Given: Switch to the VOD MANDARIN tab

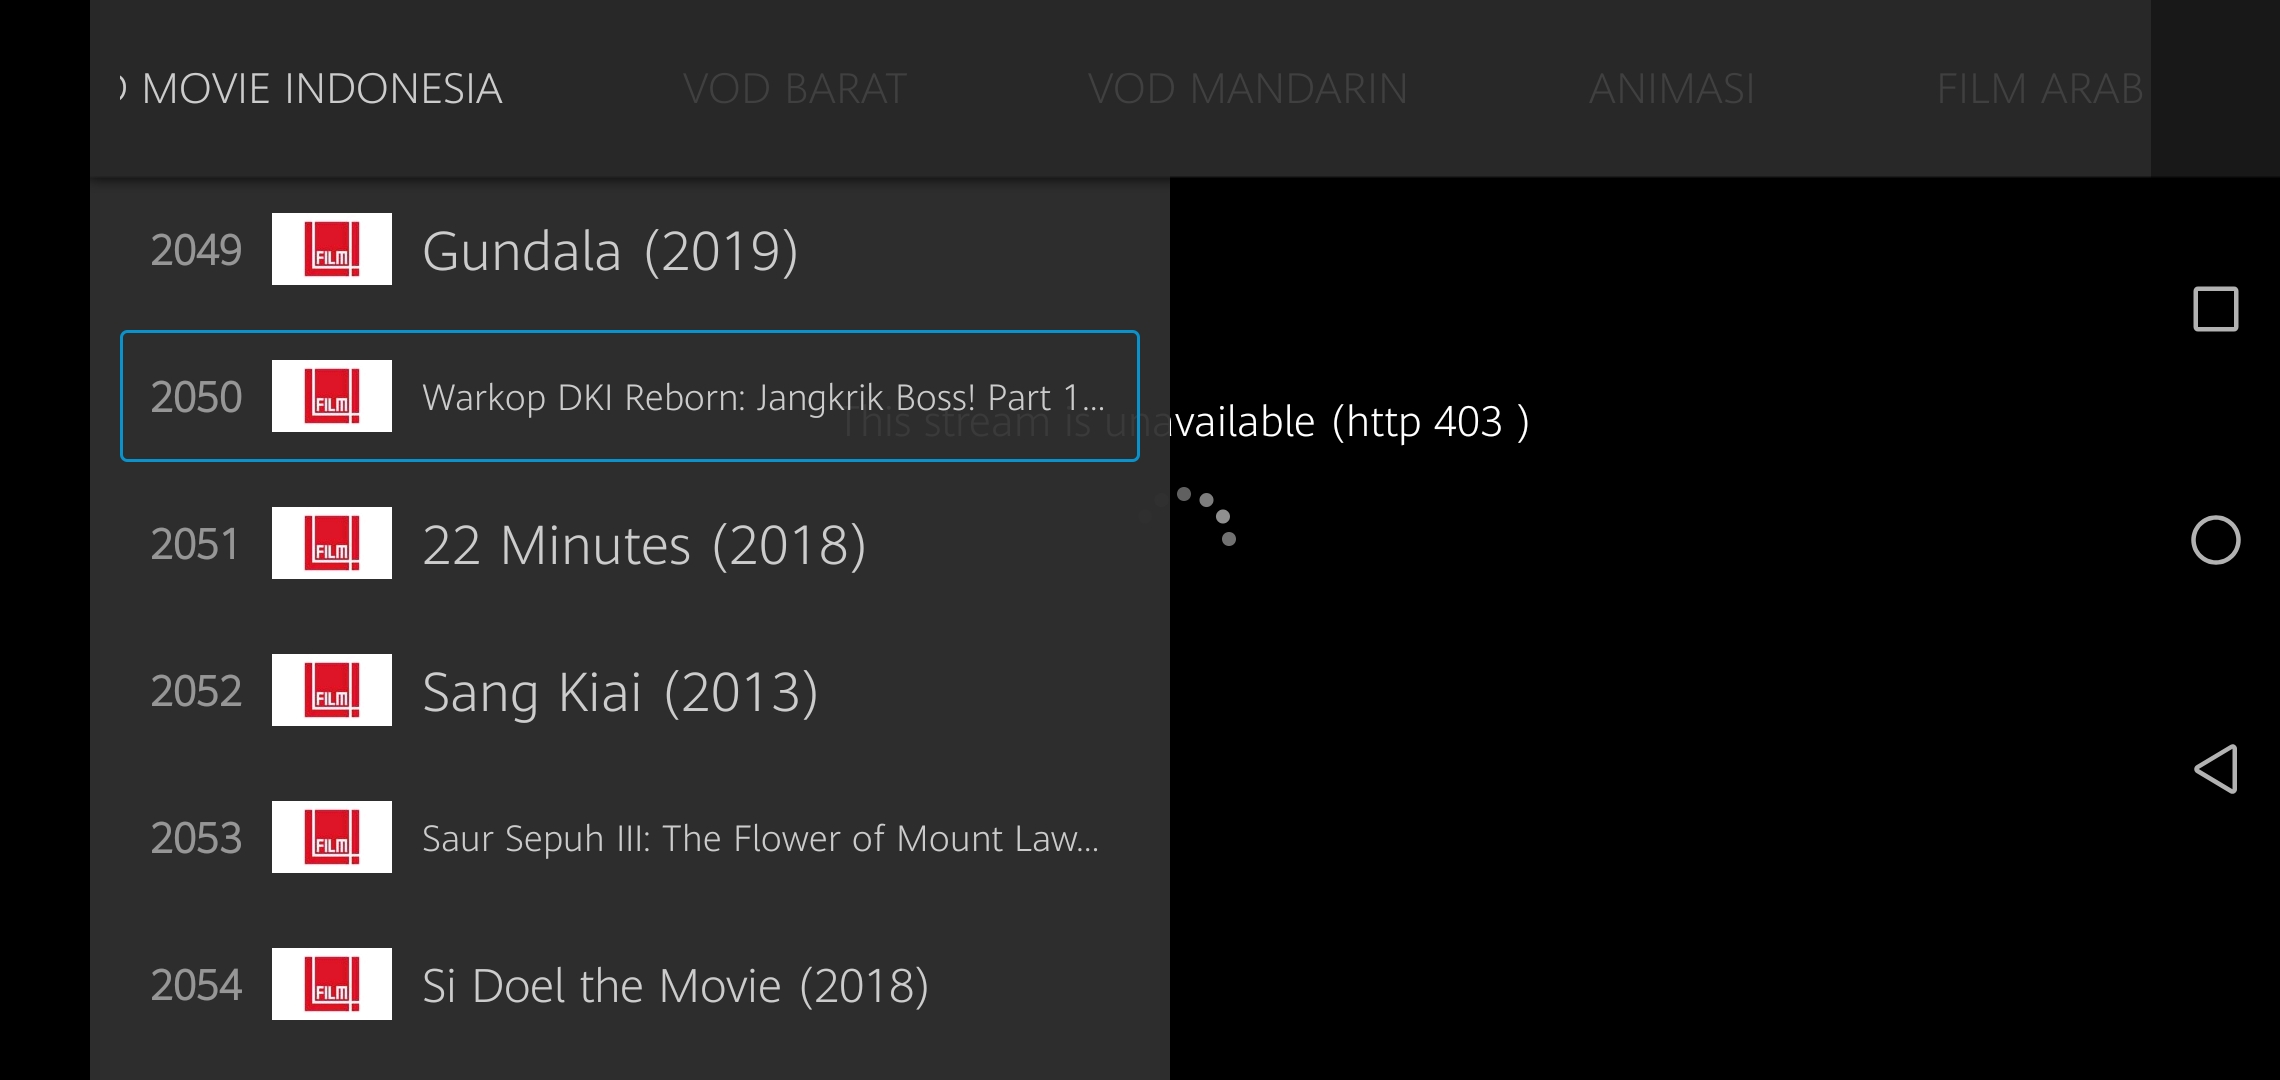Looking at the screenshot, I should [x=1247, y=89].
